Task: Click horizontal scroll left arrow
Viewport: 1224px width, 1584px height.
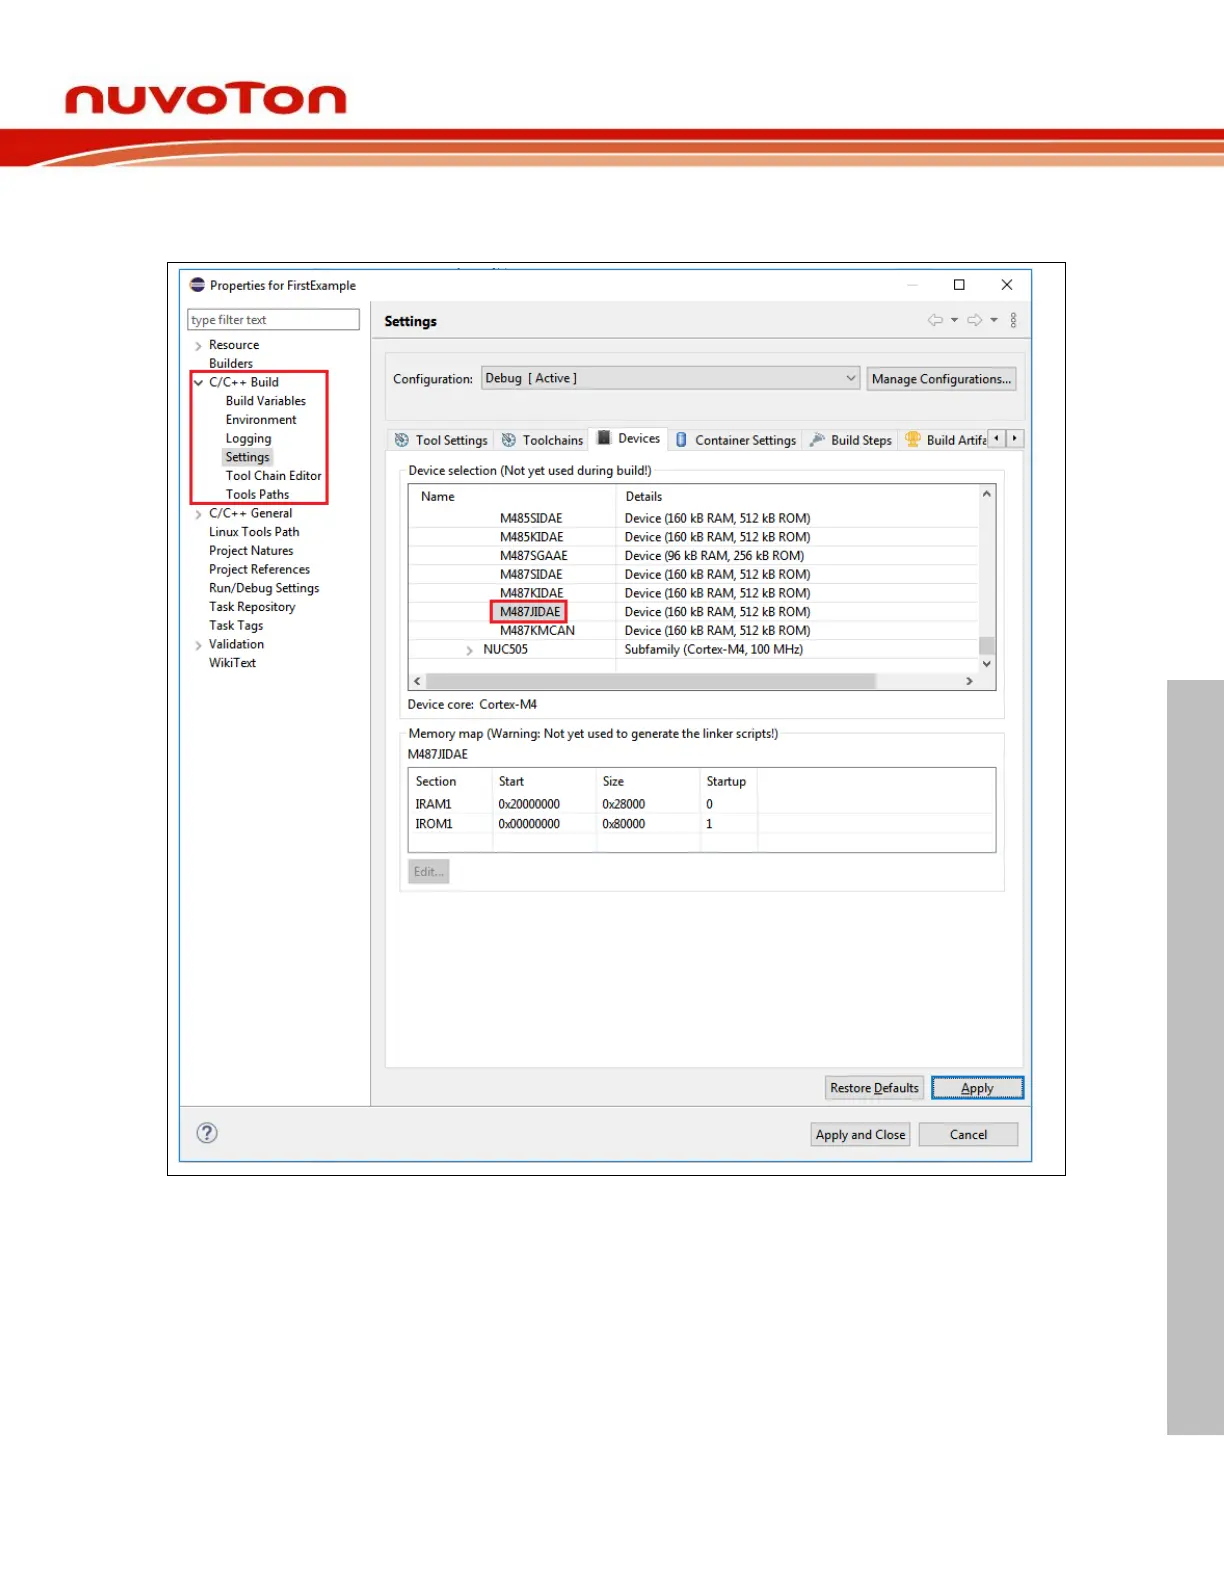Action: (418, 681)
